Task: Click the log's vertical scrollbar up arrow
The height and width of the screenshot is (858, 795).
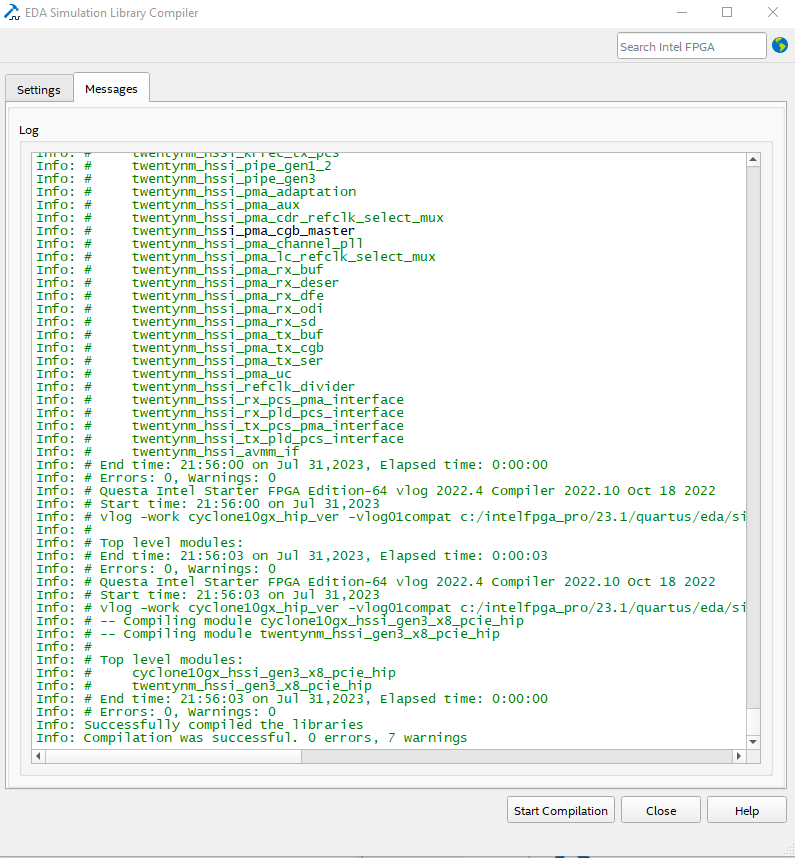Action: point(753,161)
